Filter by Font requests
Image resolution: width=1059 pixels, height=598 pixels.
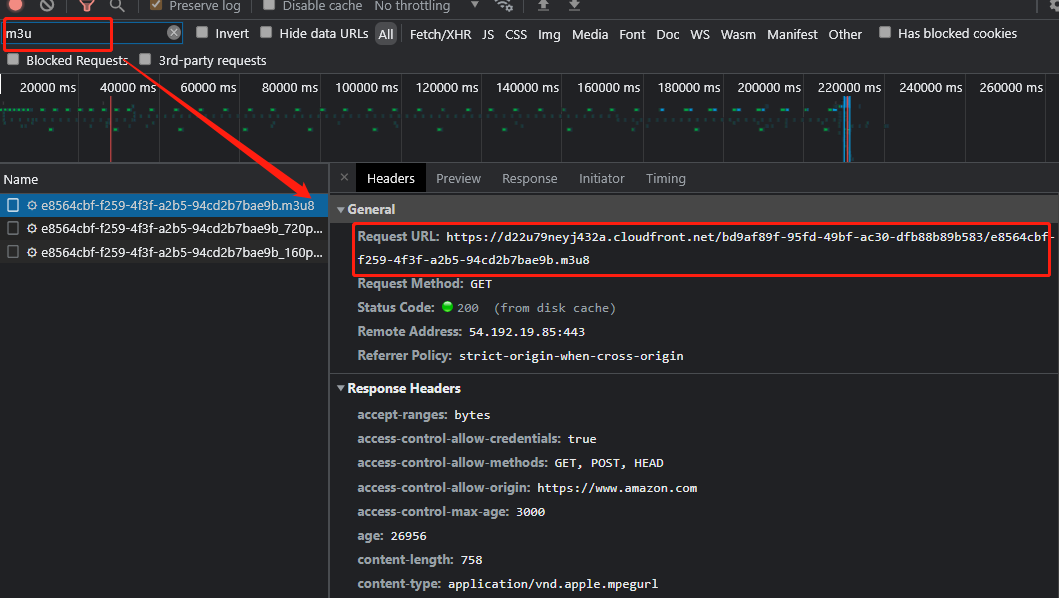coord(632,34)
